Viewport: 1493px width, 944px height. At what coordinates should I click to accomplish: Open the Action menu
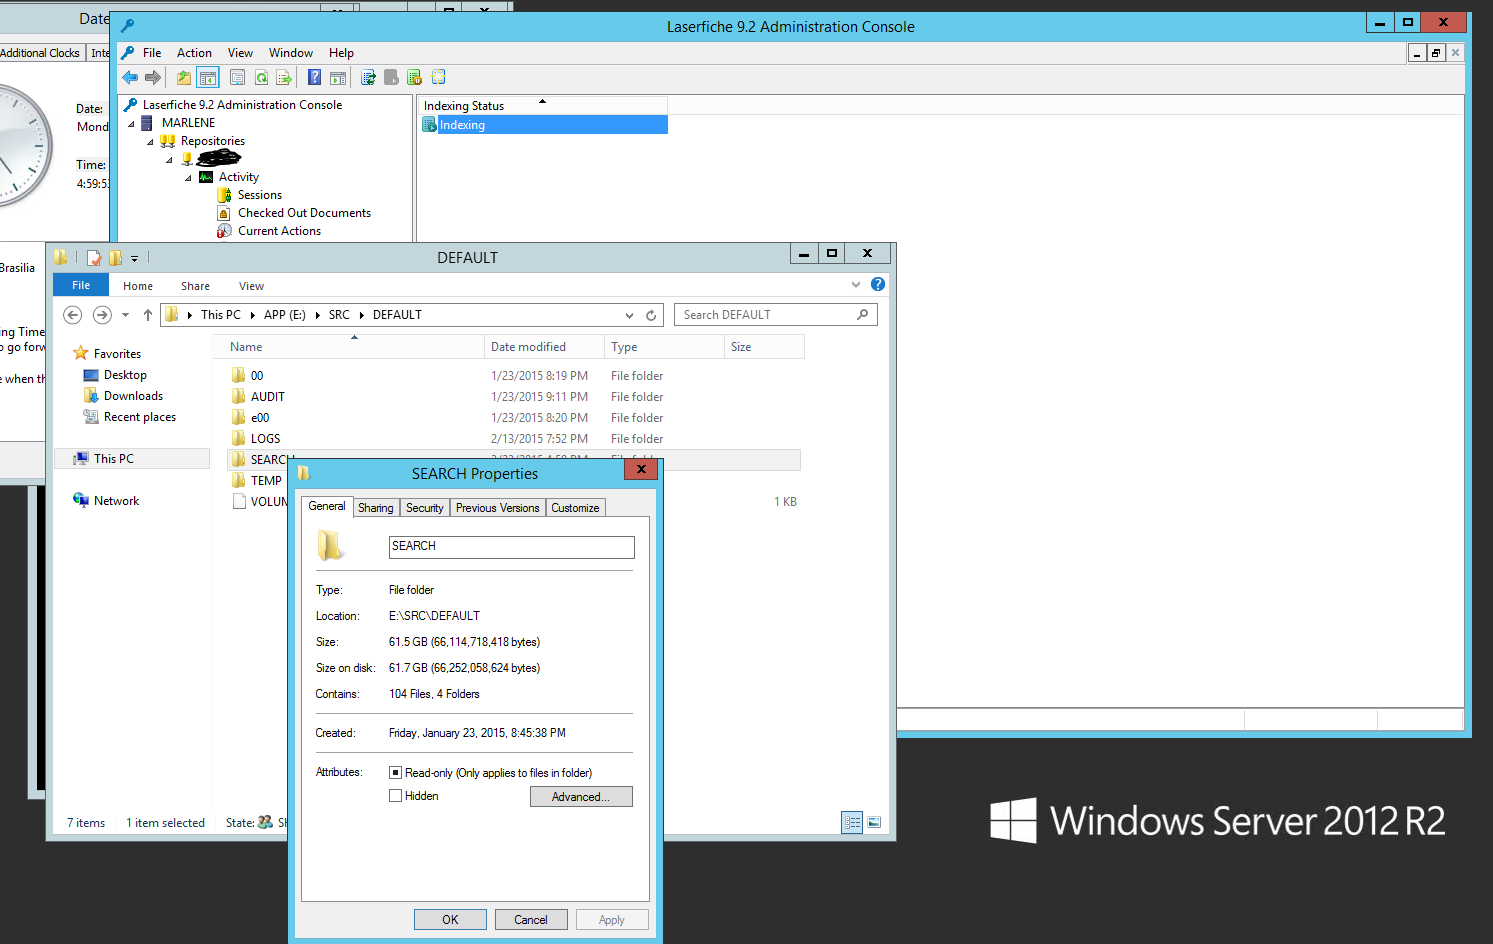pyautogui.click(x=194, y=53)
